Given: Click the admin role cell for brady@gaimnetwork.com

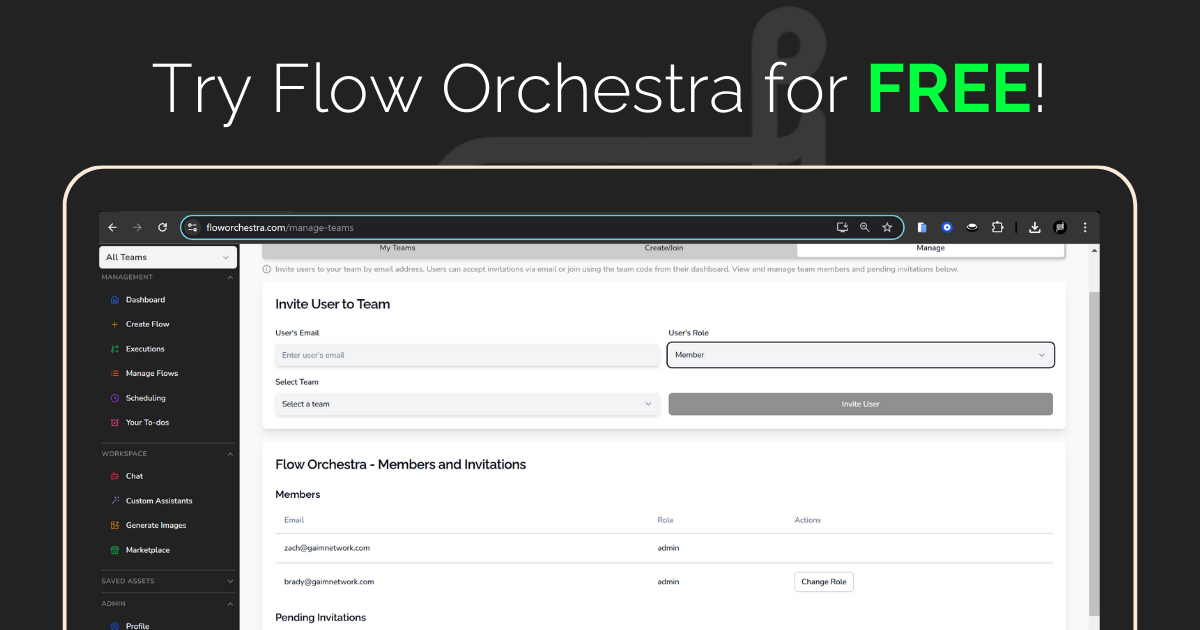Looking at the screenshot, I should pyautogui.click(x=668, y=582).
